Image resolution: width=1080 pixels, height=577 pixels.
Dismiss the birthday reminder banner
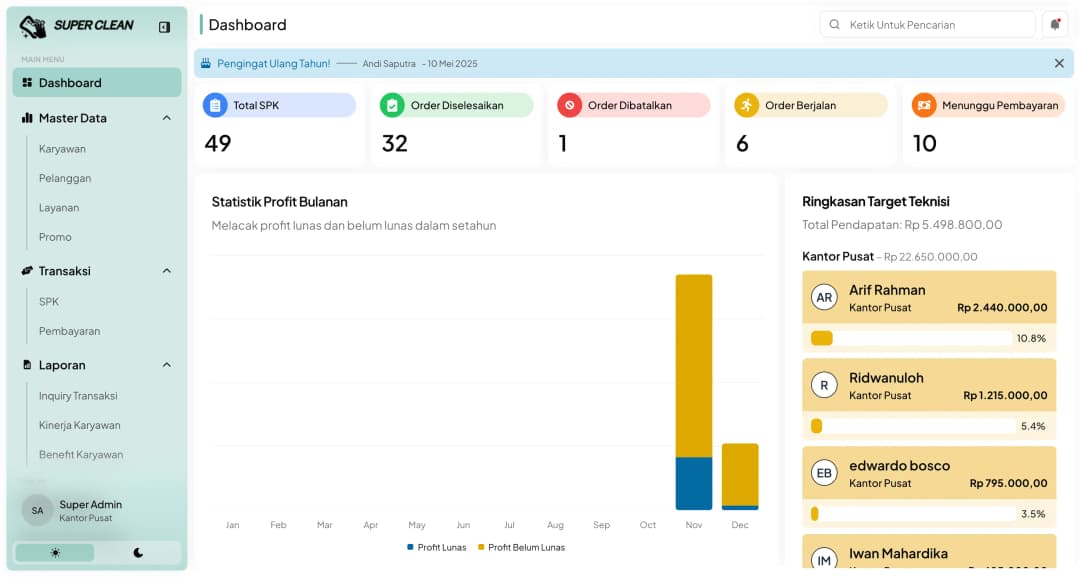pyautogui.click(x=1059, y=63)
